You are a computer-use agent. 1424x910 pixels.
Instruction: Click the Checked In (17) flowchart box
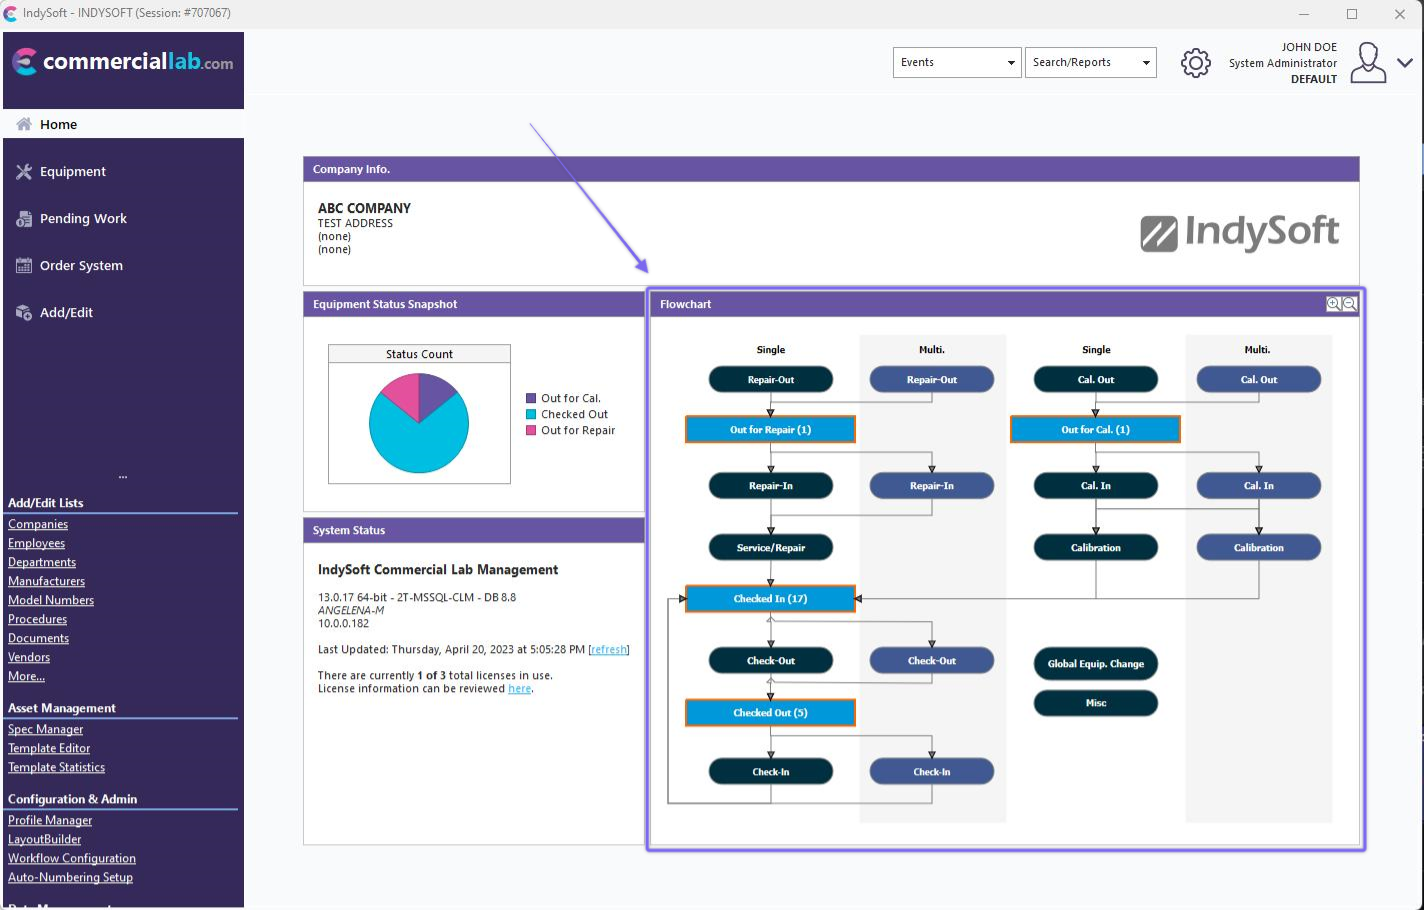[x=770, y=599]
